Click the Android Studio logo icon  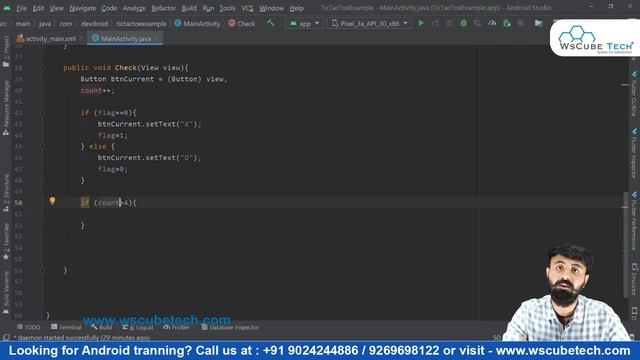point(7,8)
